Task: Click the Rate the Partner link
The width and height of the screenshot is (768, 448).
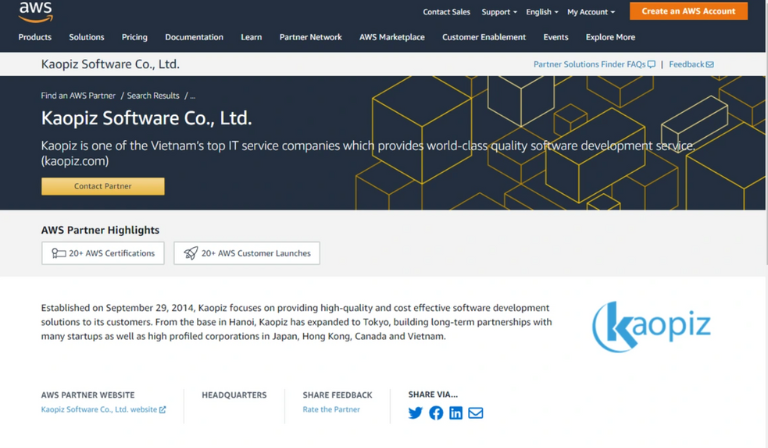Action: [331, 409]
